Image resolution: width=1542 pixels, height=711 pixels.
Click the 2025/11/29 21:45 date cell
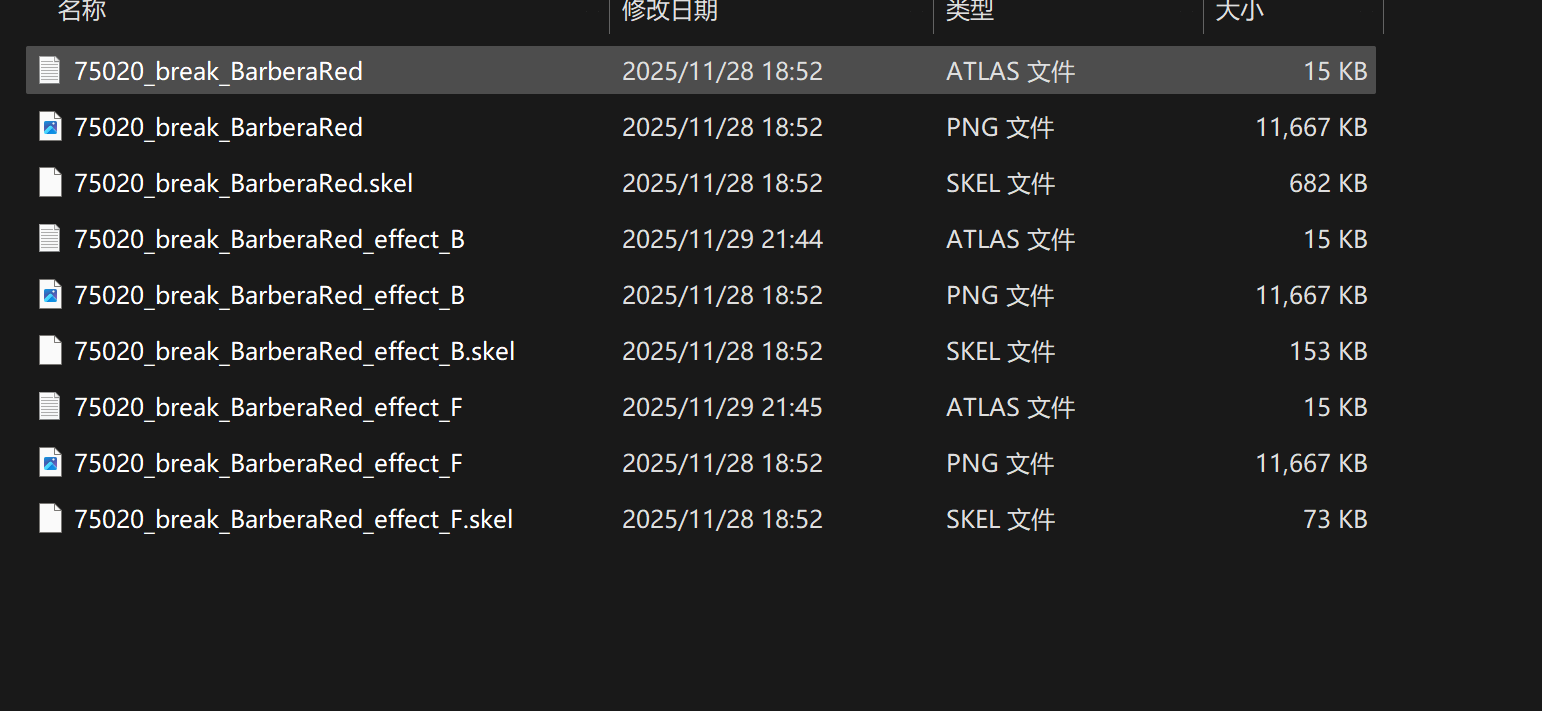[x=722, y=408]
